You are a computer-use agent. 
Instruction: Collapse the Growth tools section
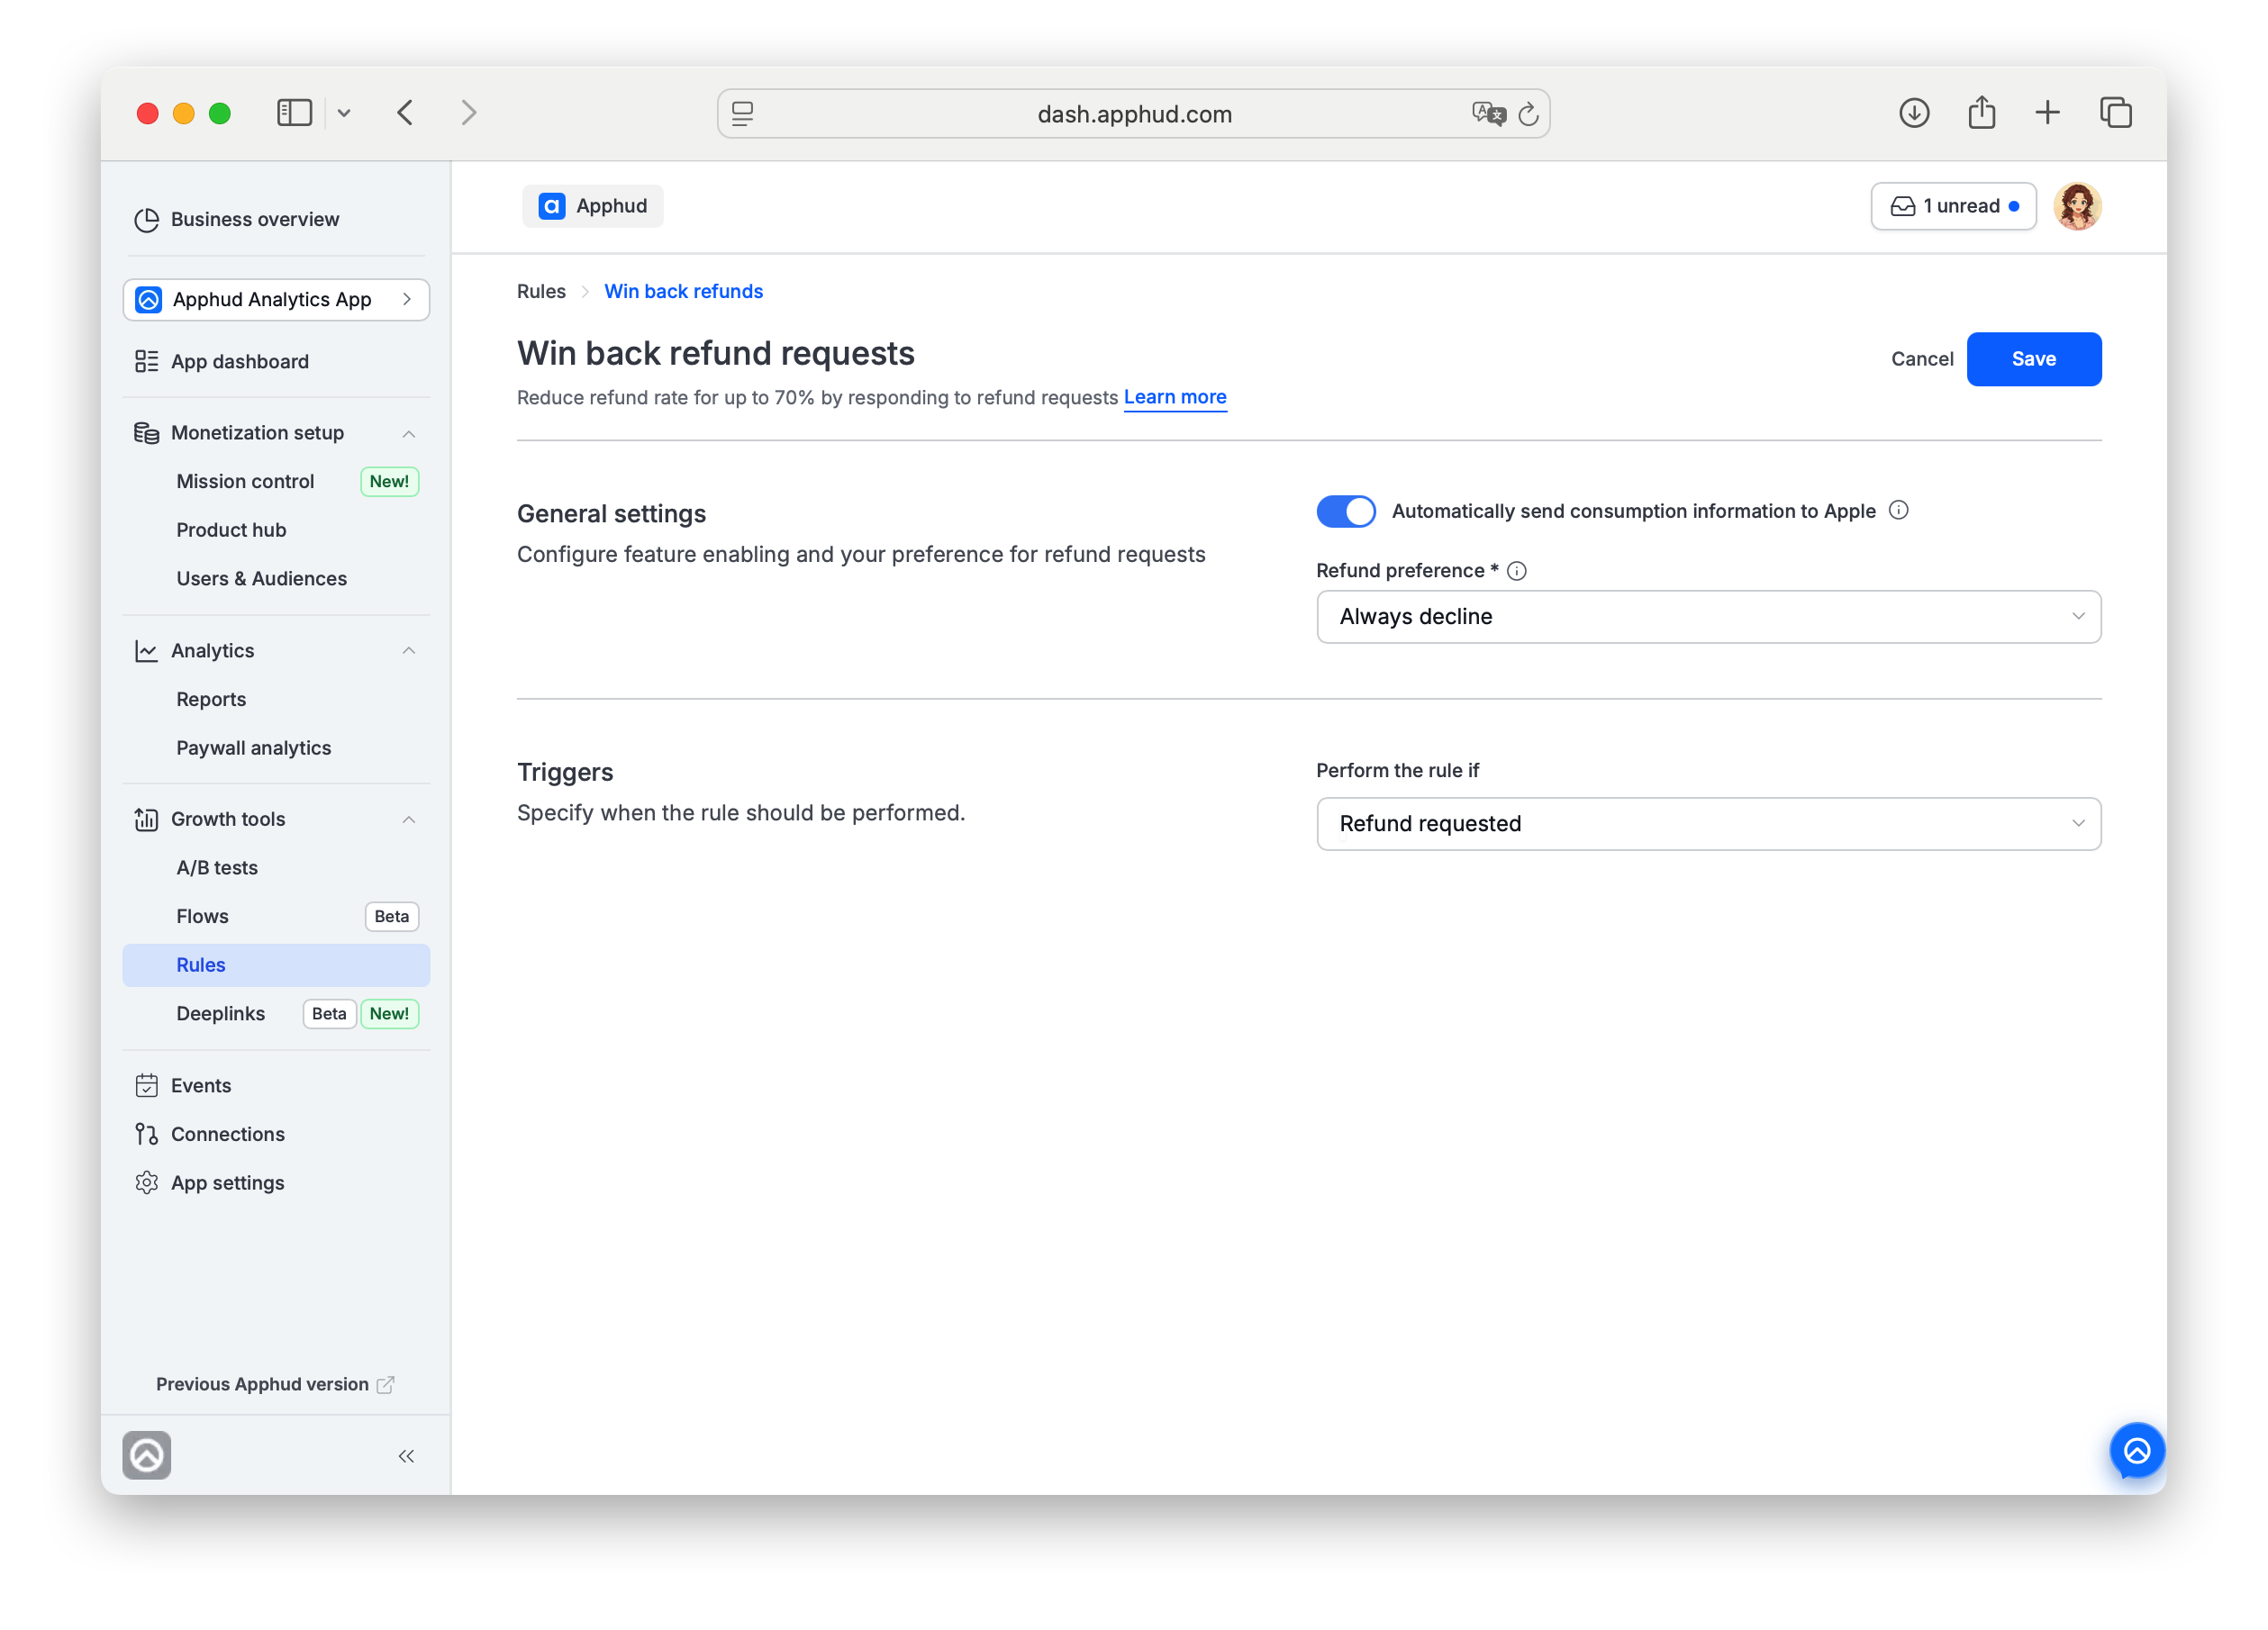408,819
